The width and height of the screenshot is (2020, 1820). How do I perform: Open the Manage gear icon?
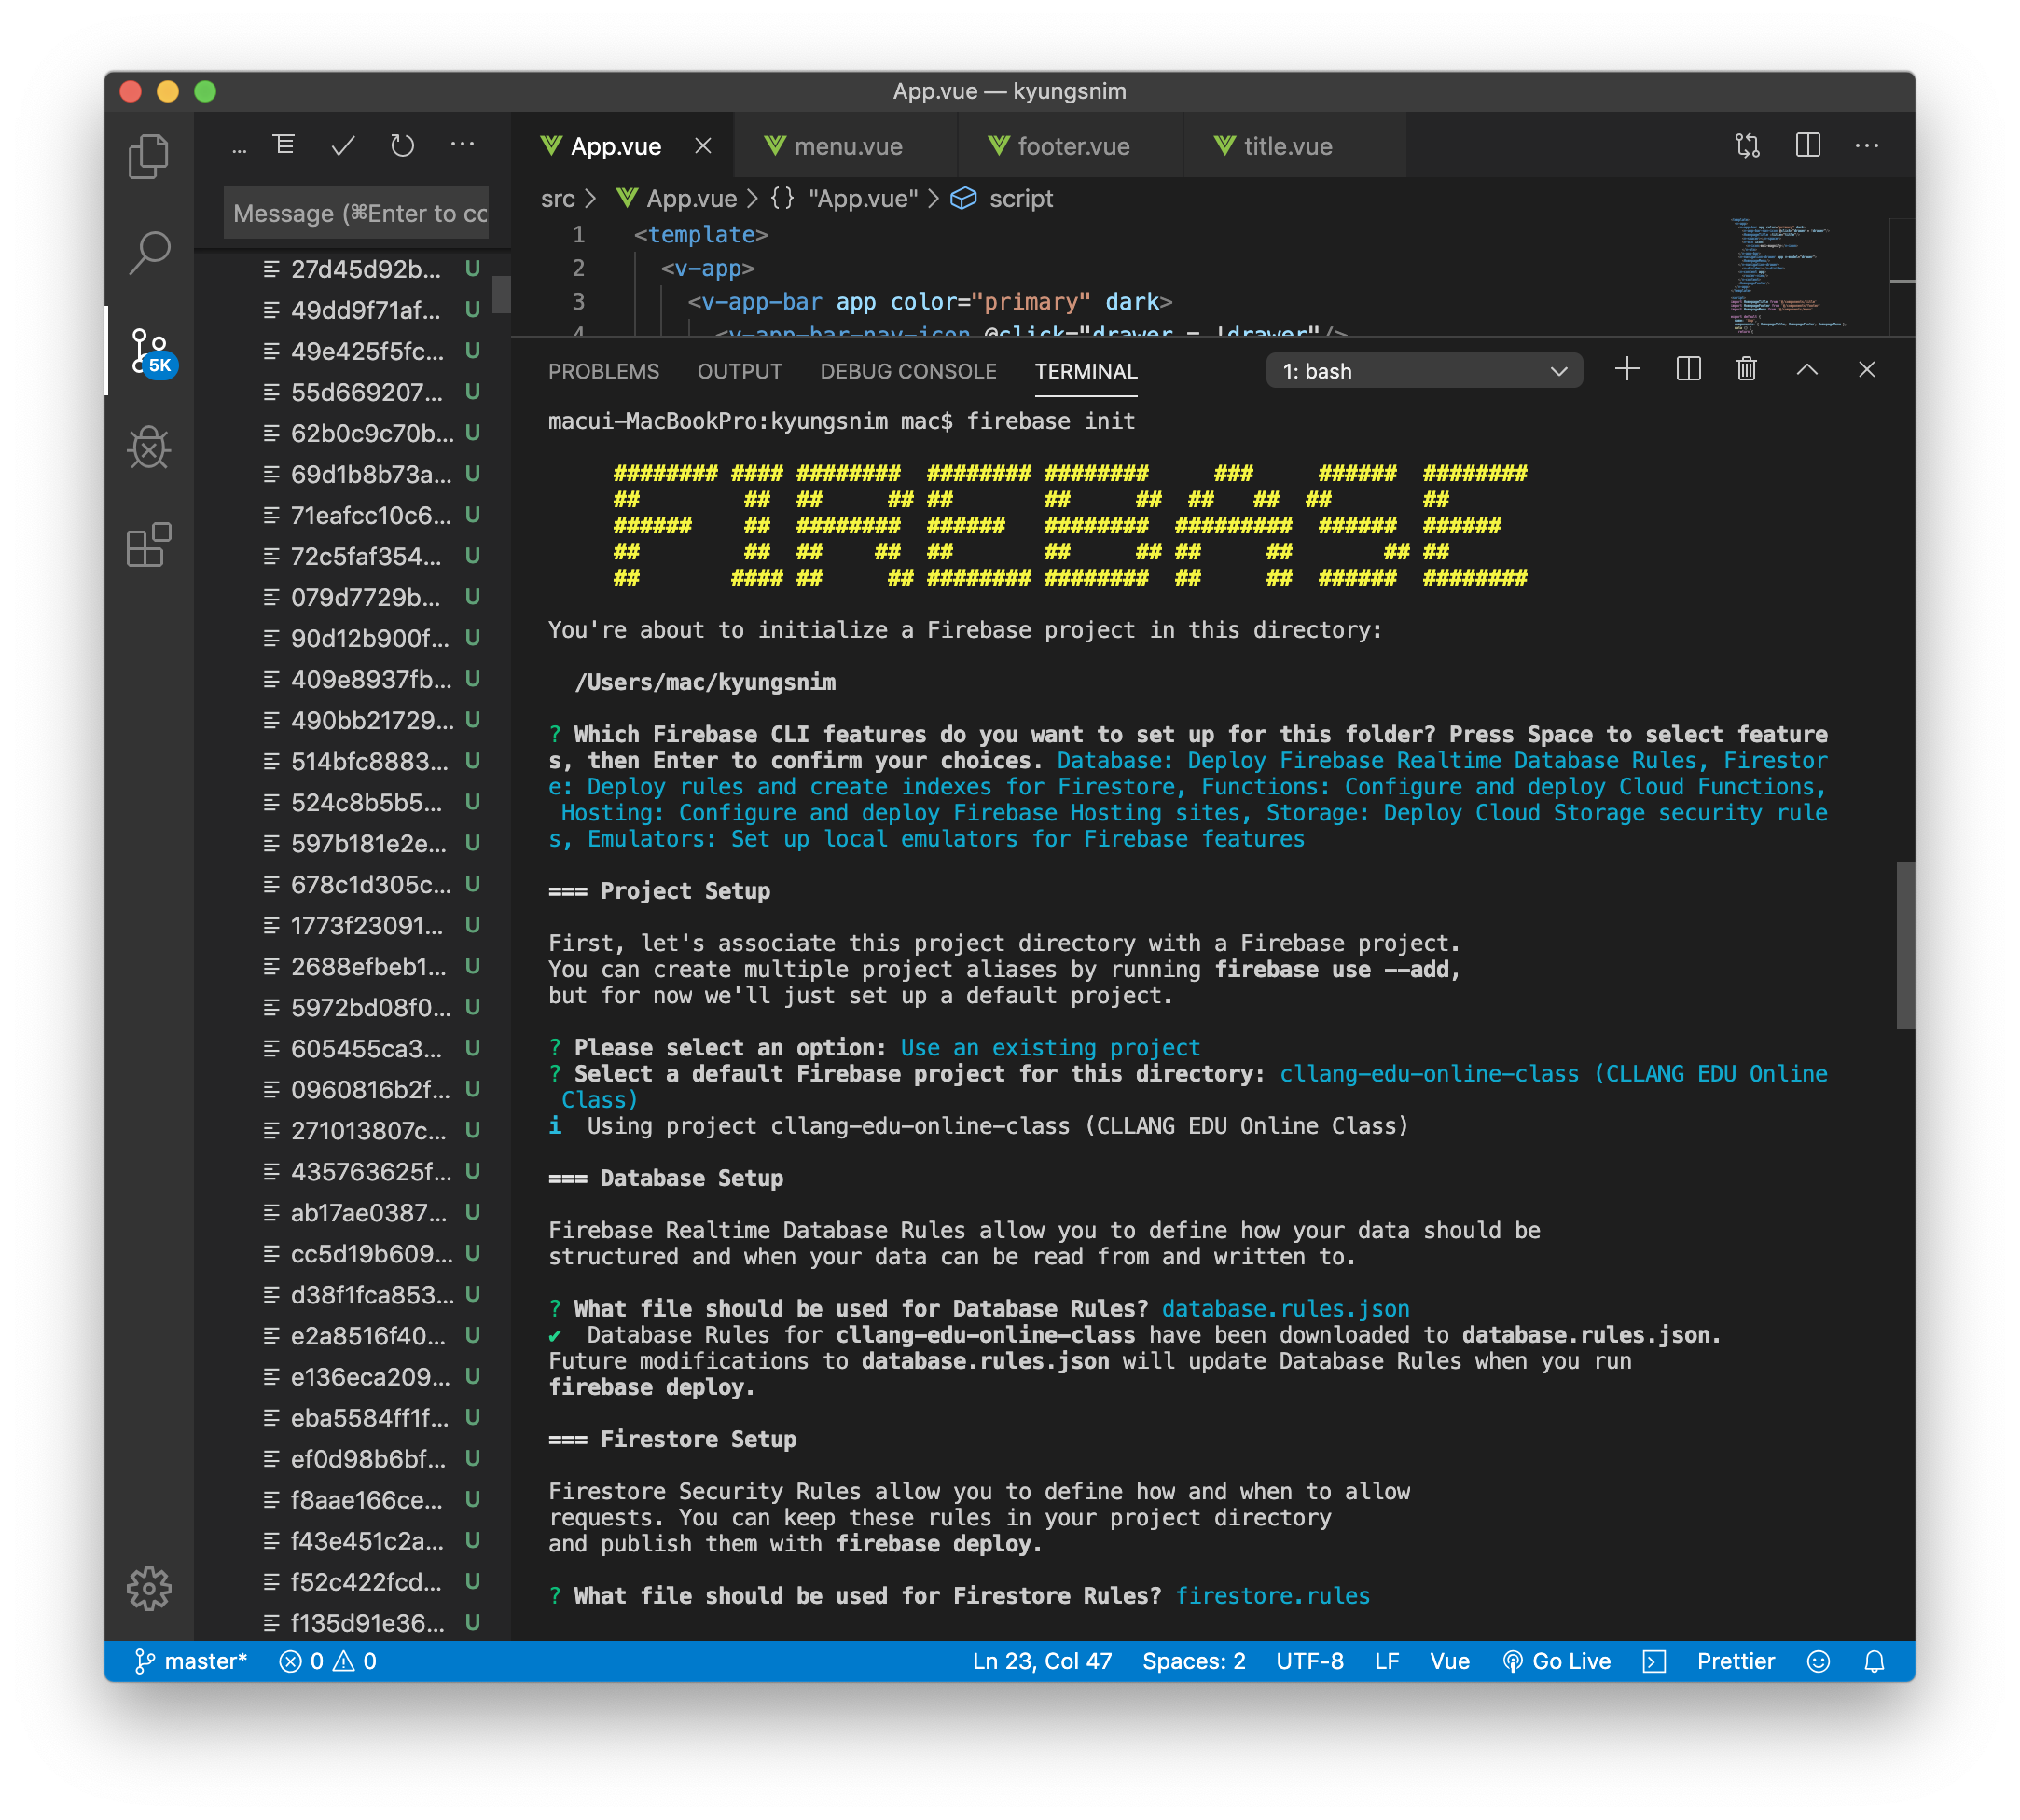point(149,1588)
